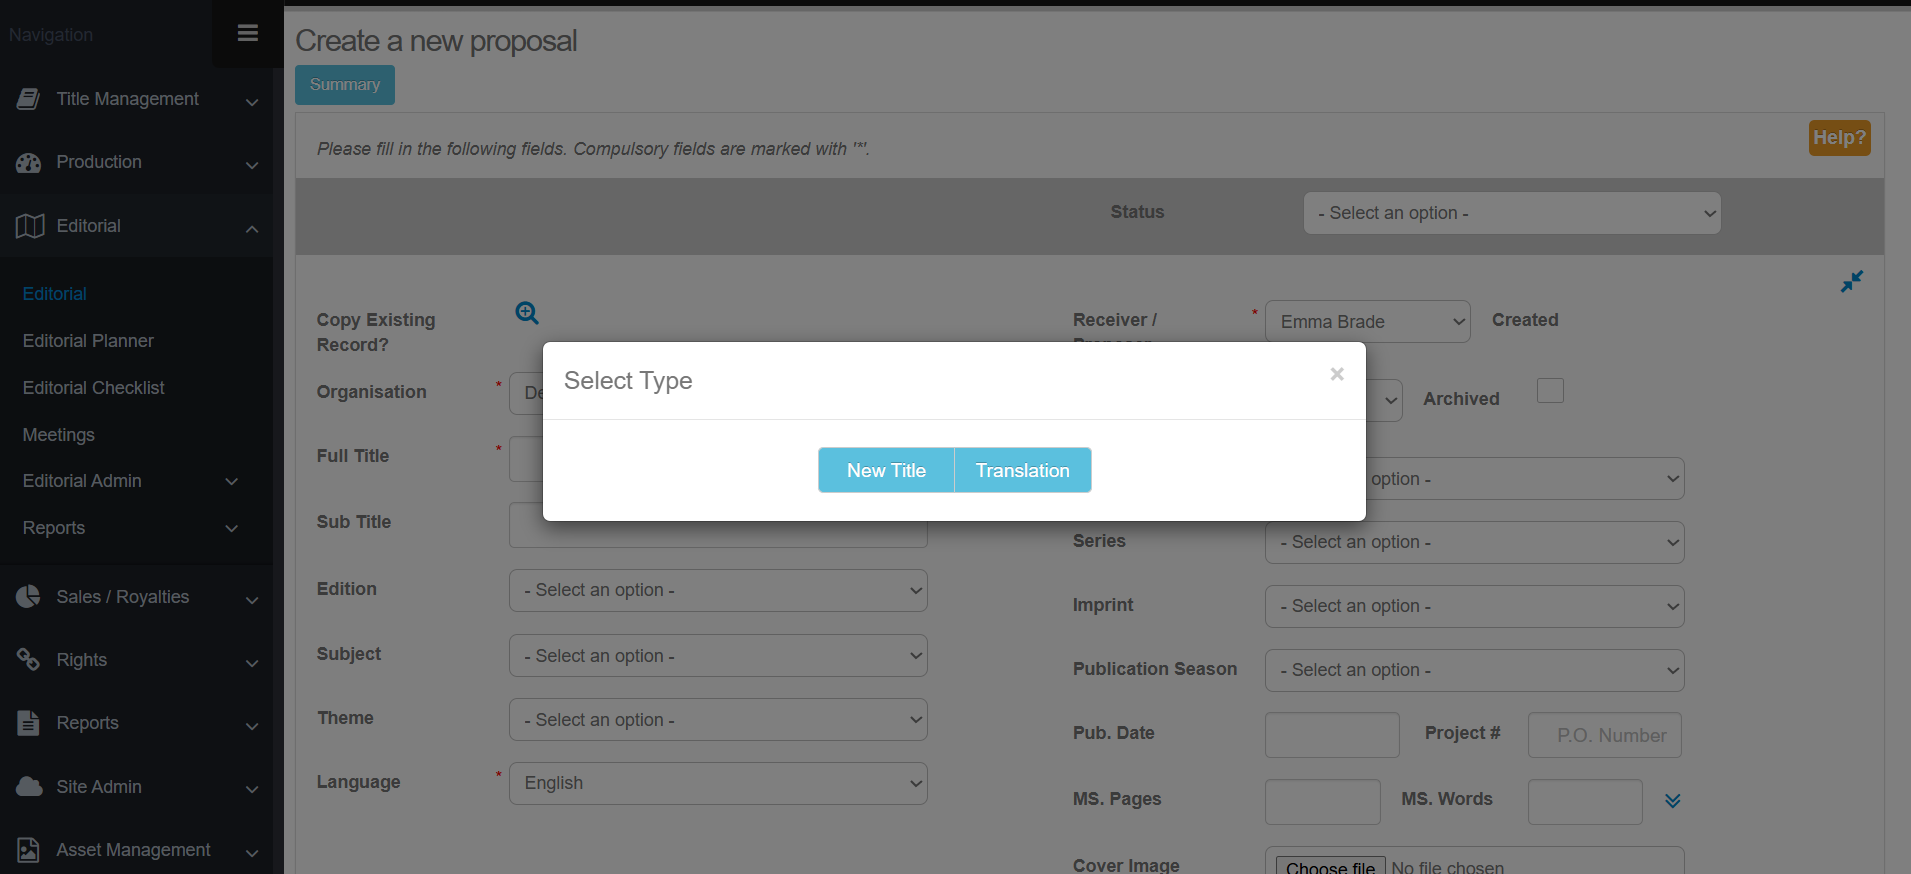Click the Rights icon in sidebar

(29, 660)
